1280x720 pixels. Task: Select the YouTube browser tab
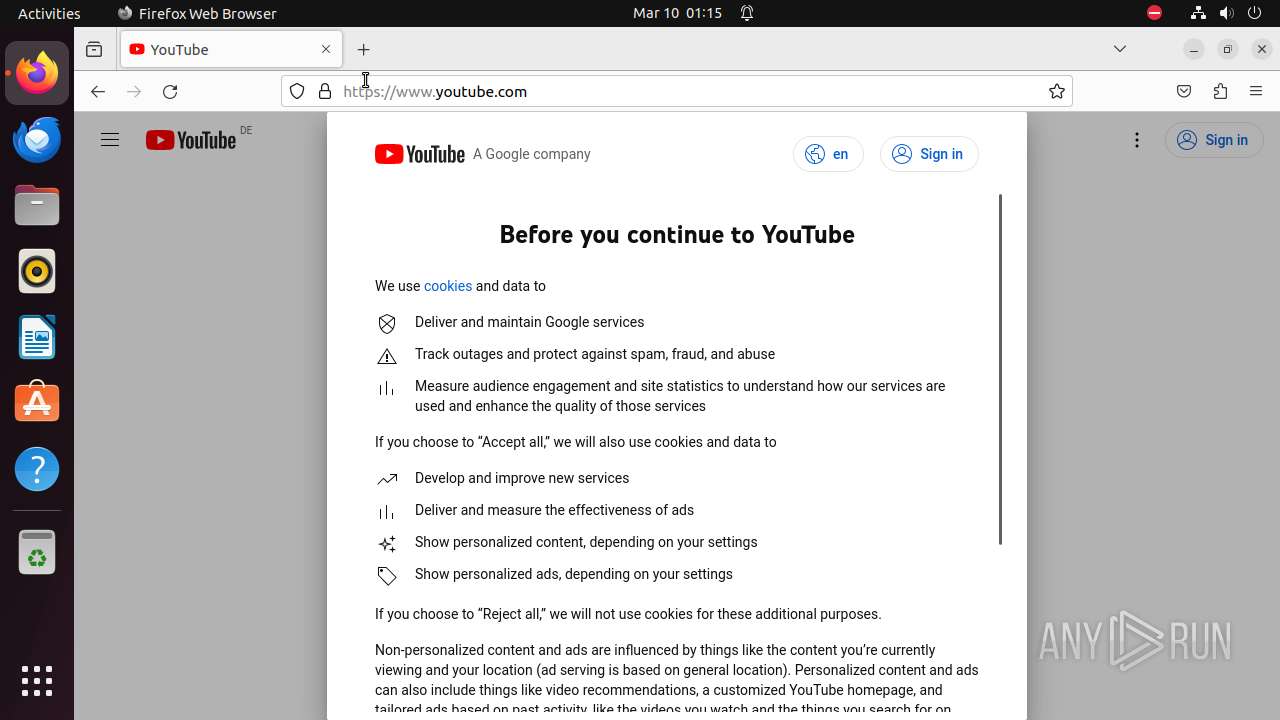(x=231, y=49)
